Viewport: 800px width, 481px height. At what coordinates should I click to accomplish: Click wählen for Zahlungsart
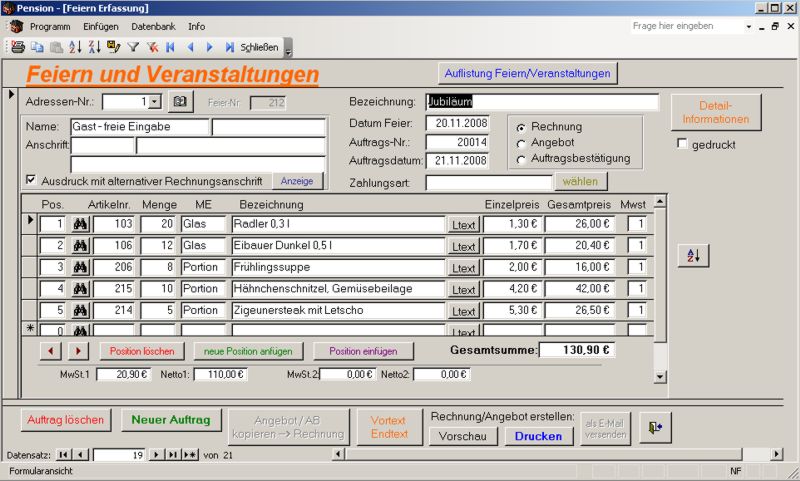point(580,182)
